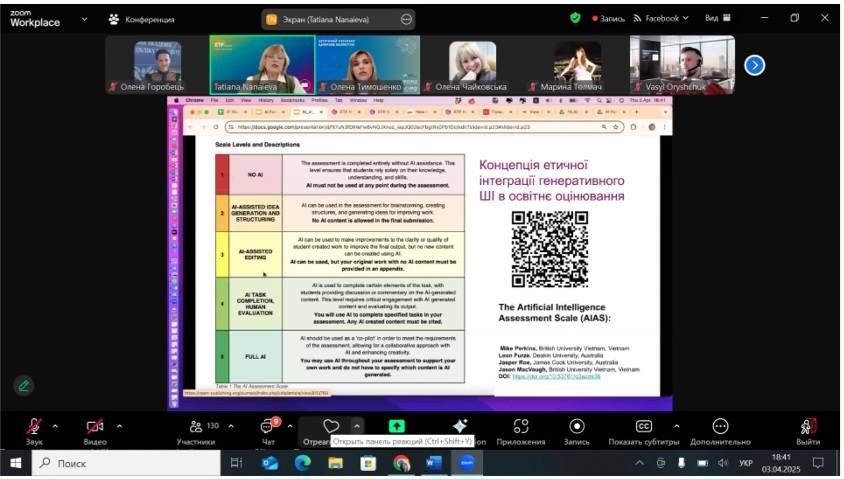The width and height of the screenshot is (844, 479).
Task: Expand audio options arrow next to Звук
Action: 56,425
